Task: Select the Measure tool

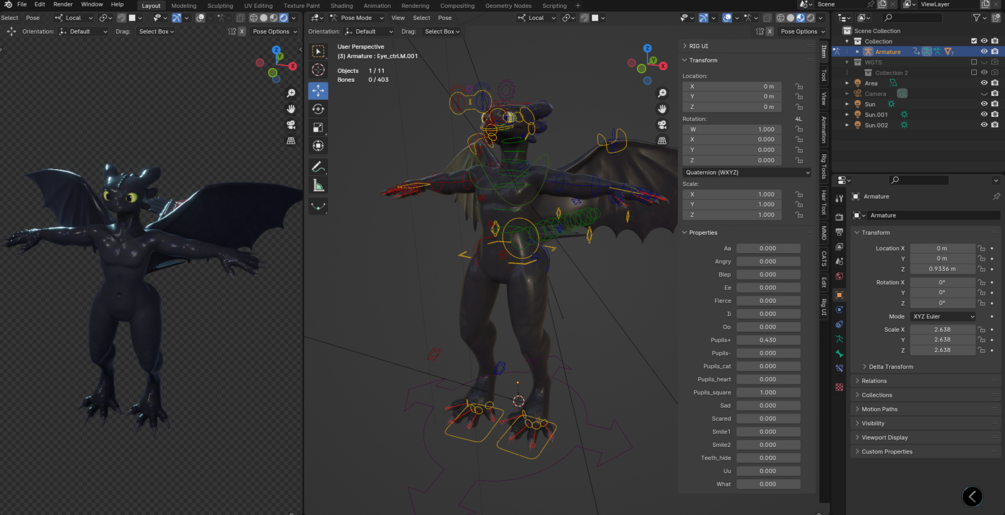Action: pyautogui.click(x=318, y=186)
